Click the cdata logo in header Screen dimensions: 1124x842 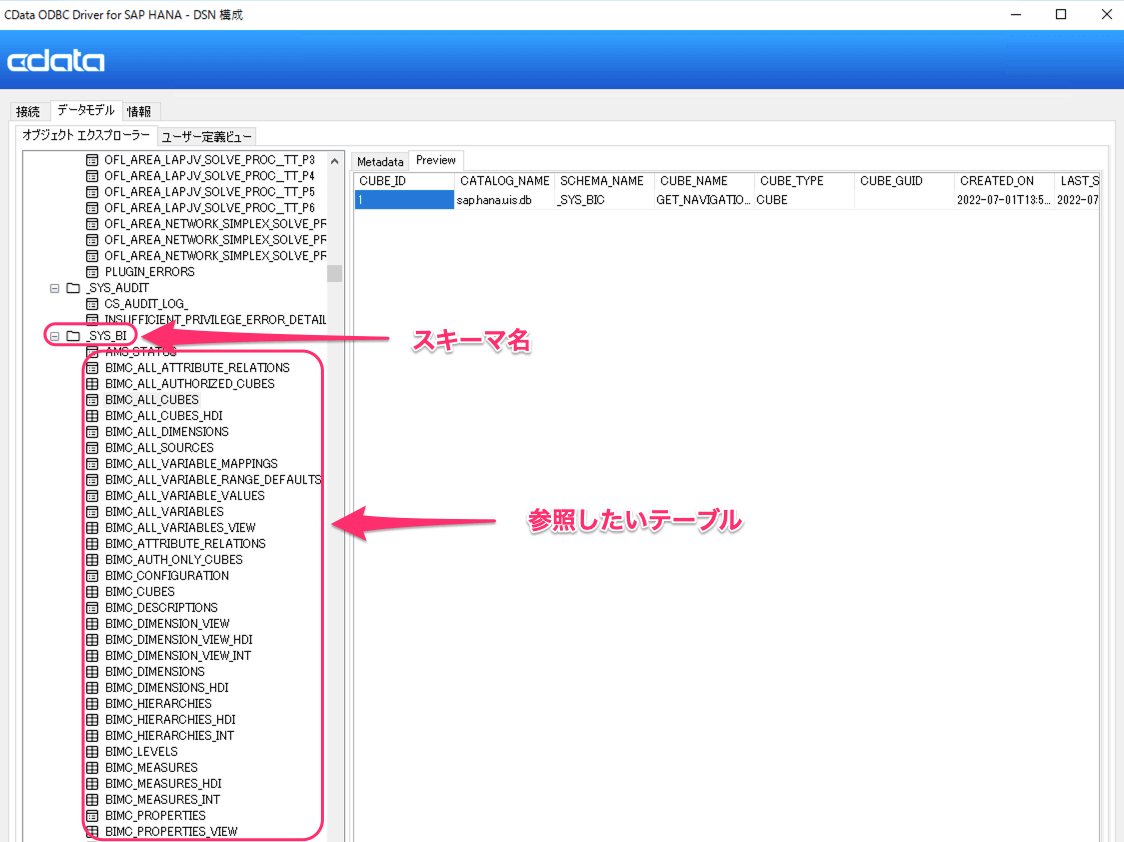point(56,61)
